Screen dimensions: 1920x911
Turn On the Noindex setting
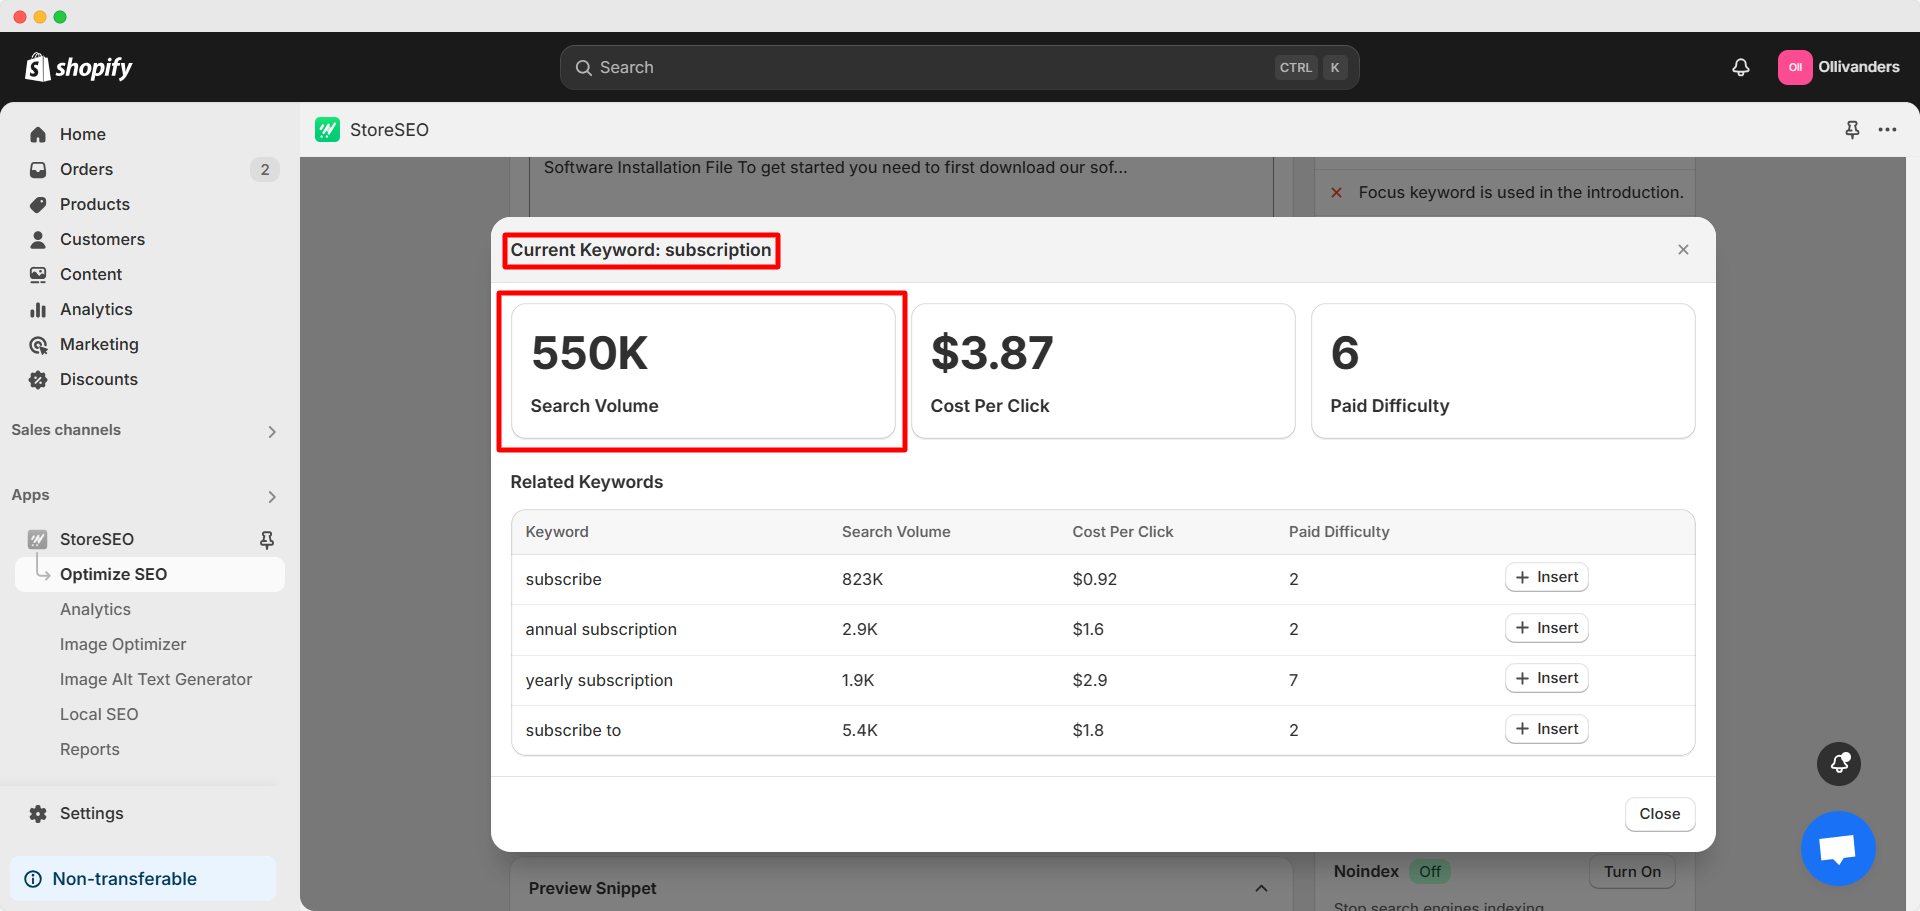point(1631,871)
